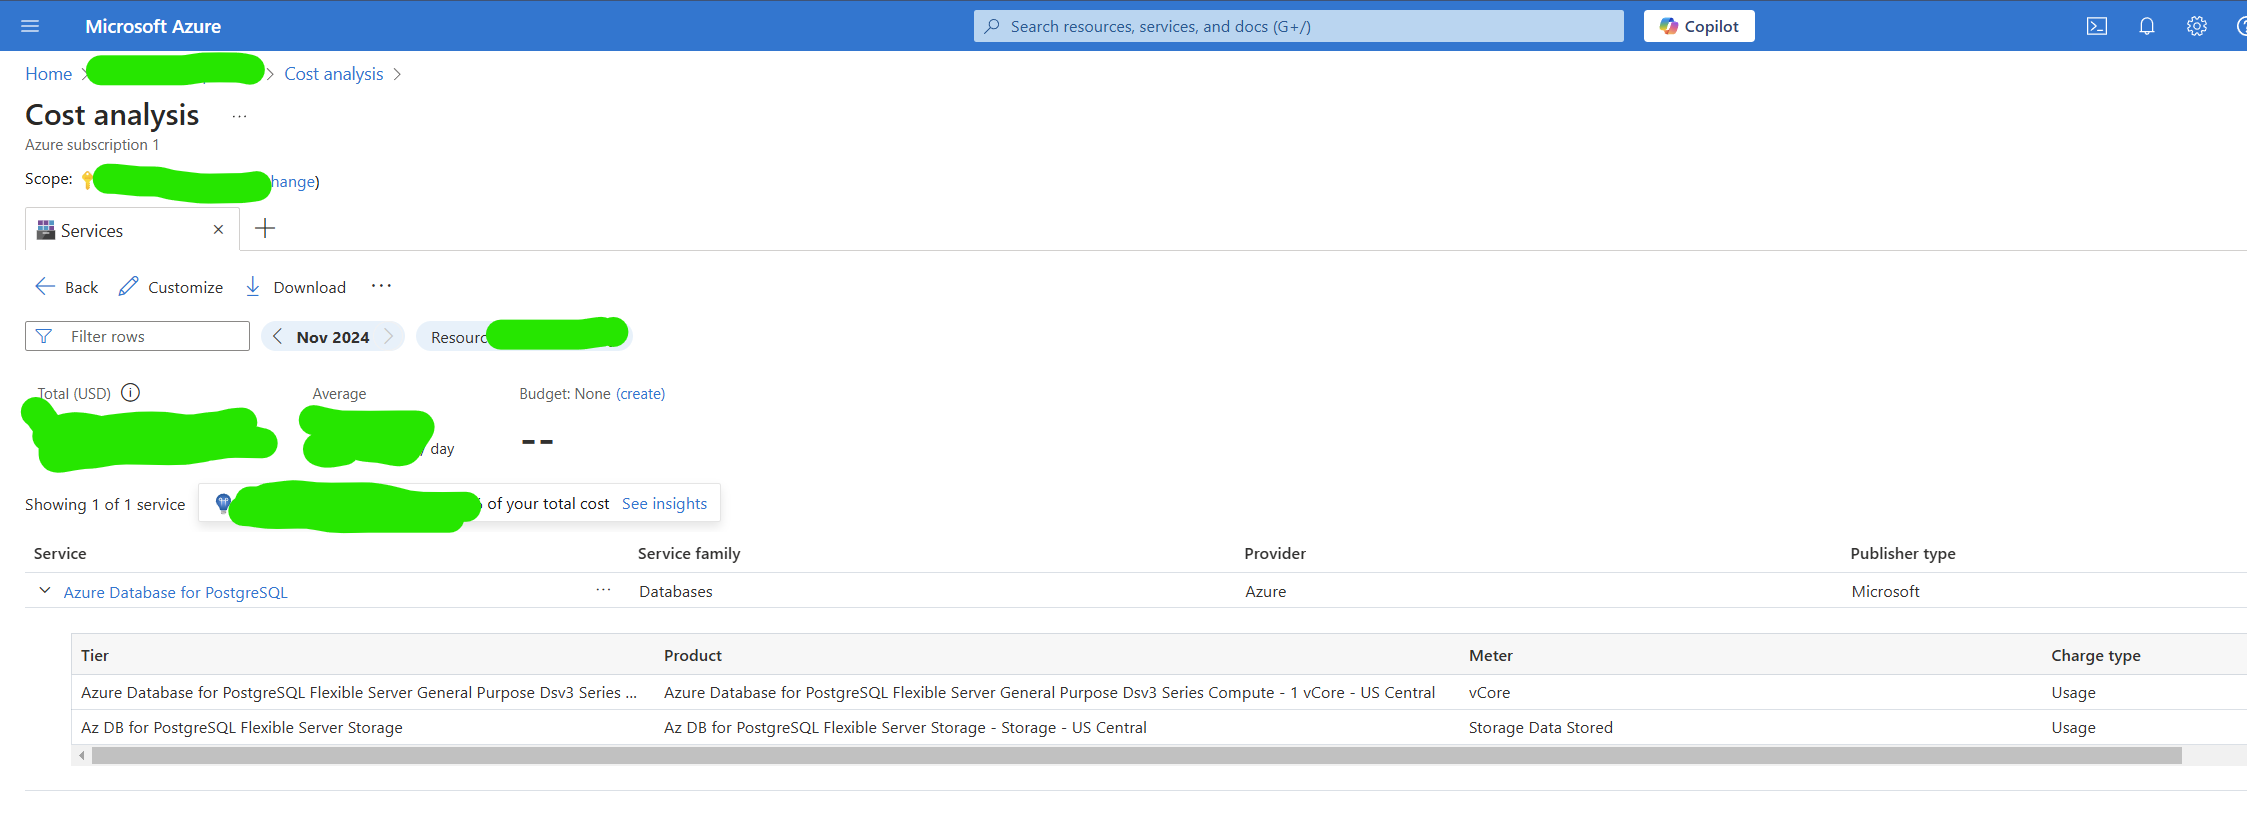This screenshot has height=836, width=2247.
Task: Show Total (USD) info tooltip icon
Action: (130, 393)
